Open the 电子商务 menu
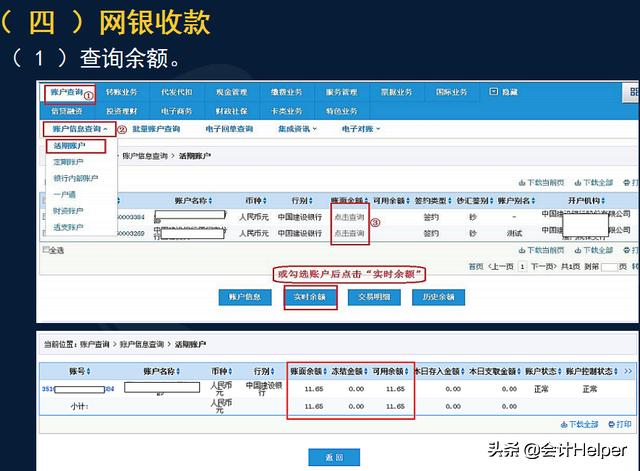The width and height of the screenshot is (640, 471). [x=176, y=111]
